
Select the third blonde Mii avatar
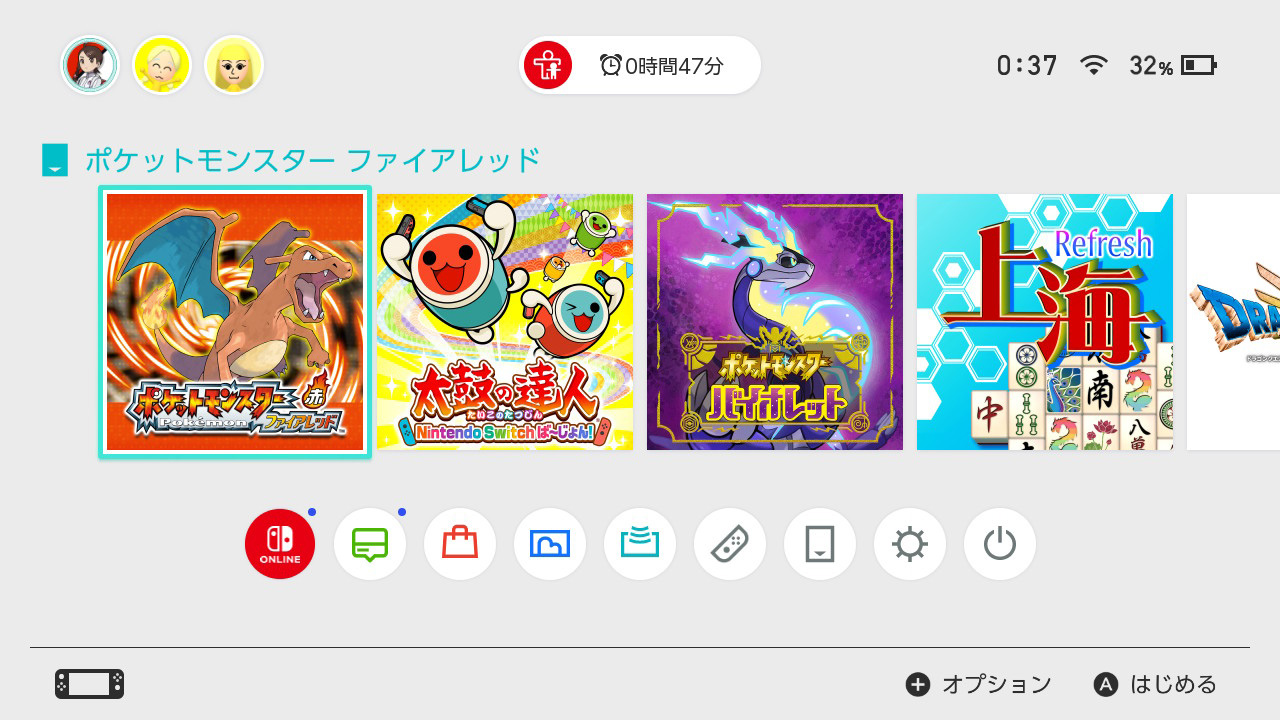point(234,66)
